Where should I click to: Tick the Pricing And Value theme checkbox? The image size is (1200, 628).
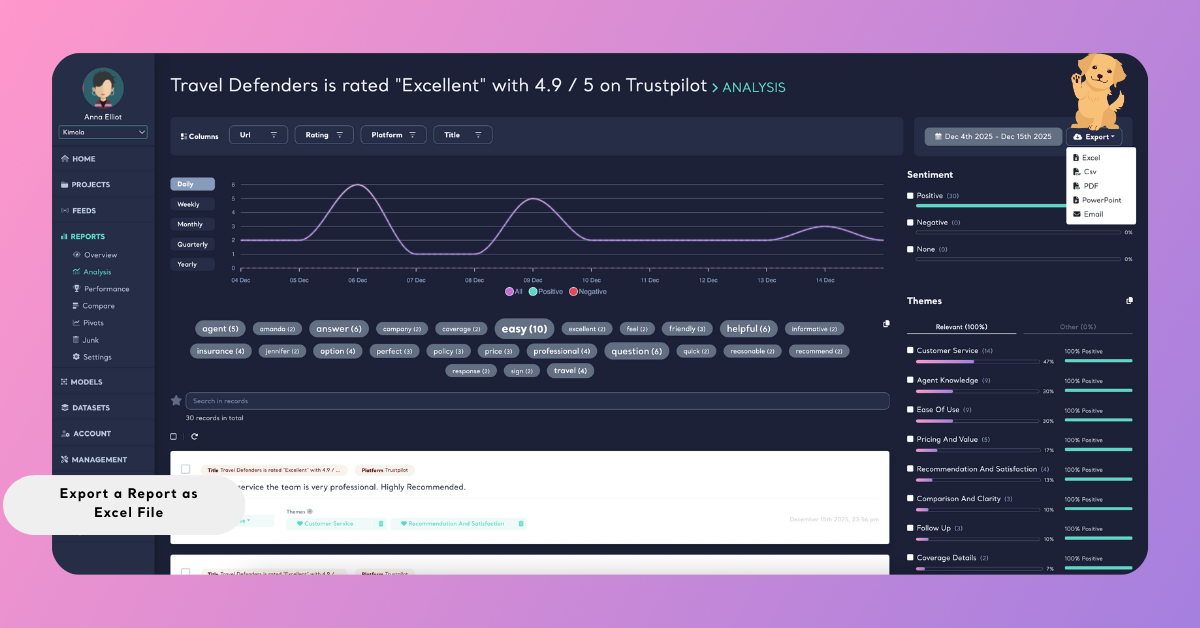click(x=910, y=439)
